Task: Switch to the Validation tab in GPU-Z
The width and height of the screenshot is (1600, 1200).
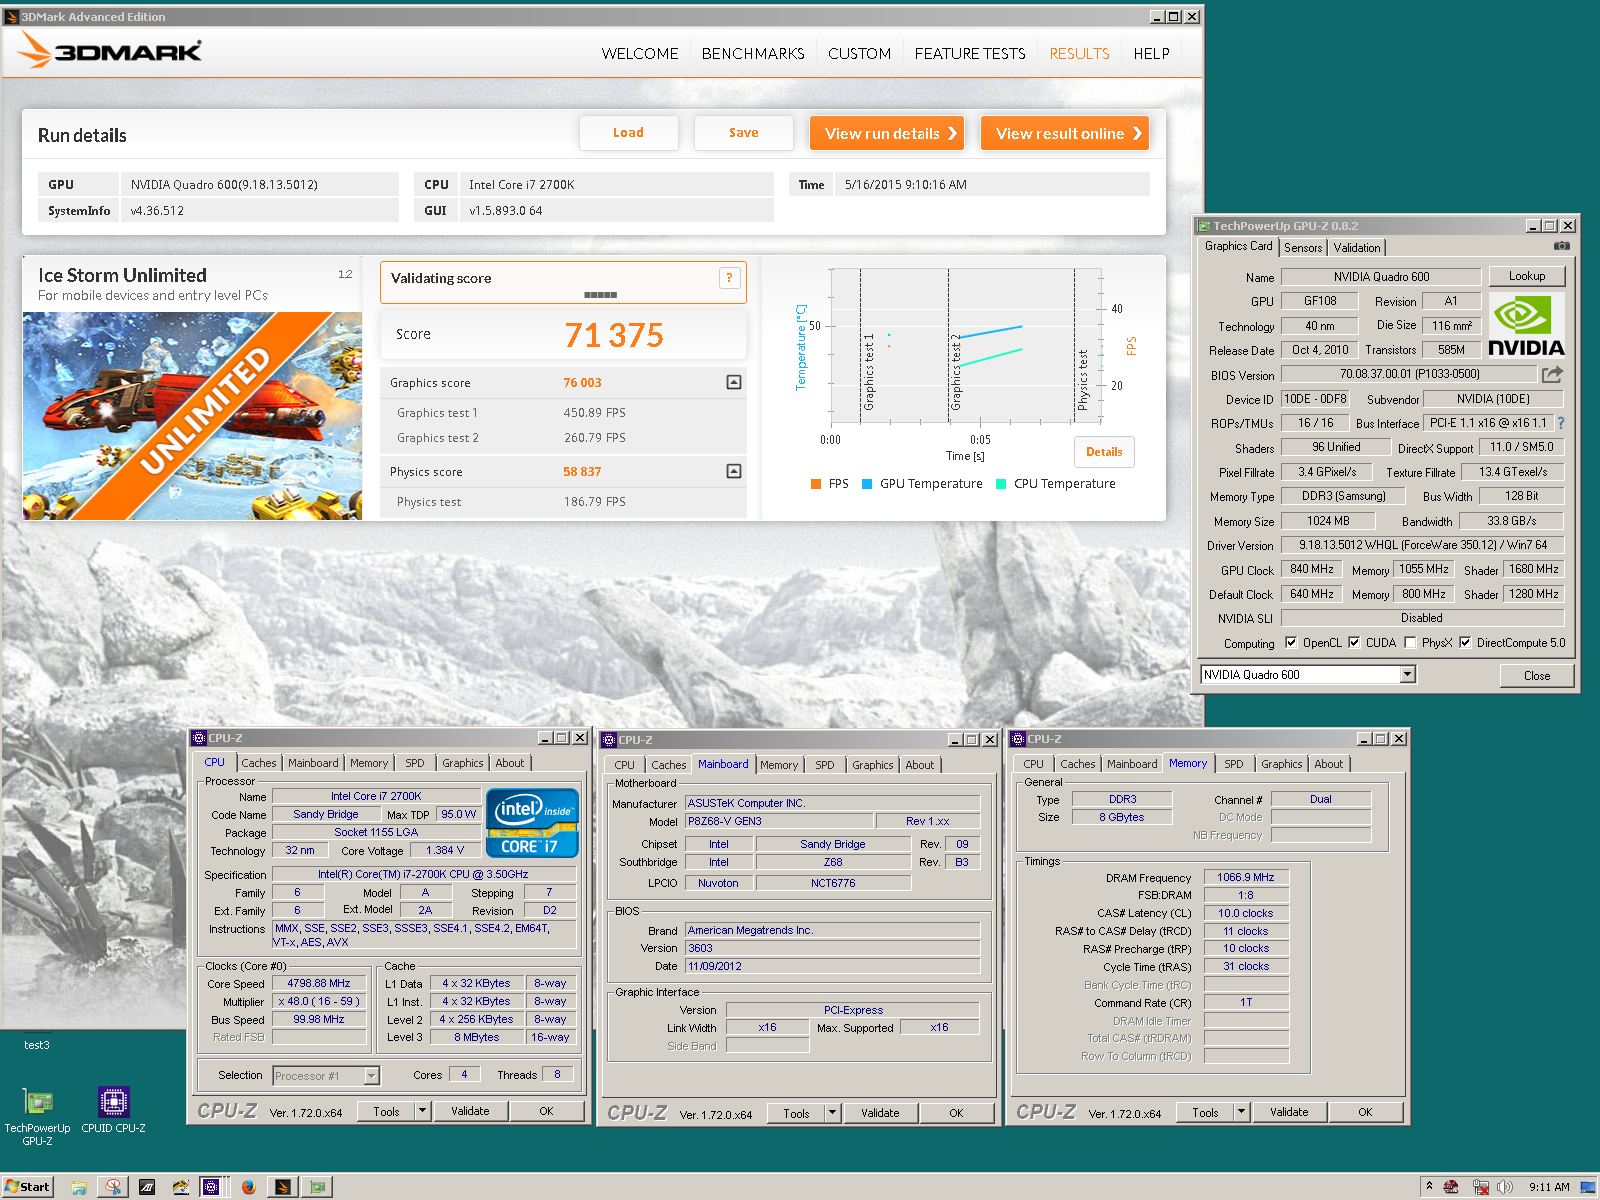Action: tap(1357, 247)
